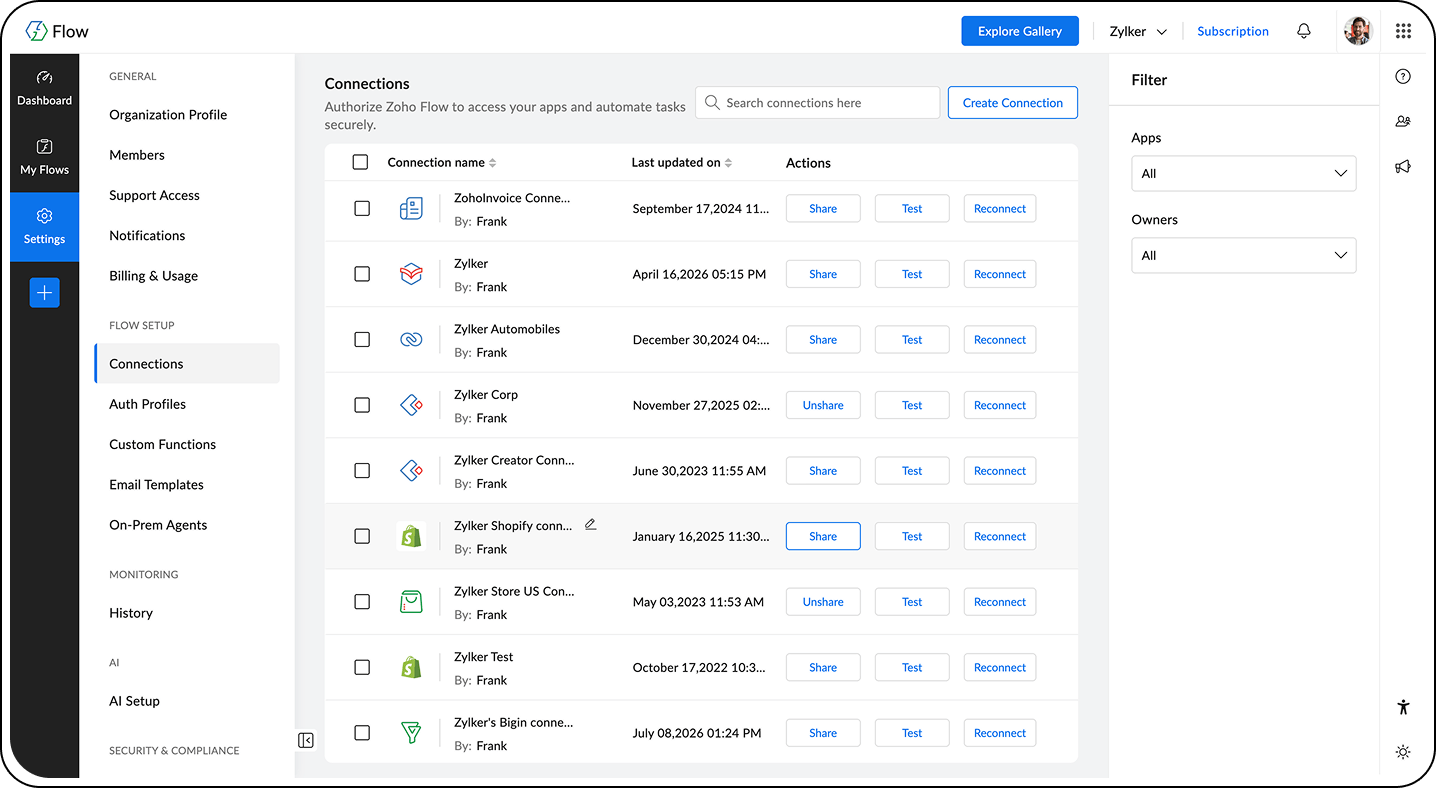Click the Zylker Shopify conn Shopify icon
The image size is (1436, 788).
click(x=411, y=536)
